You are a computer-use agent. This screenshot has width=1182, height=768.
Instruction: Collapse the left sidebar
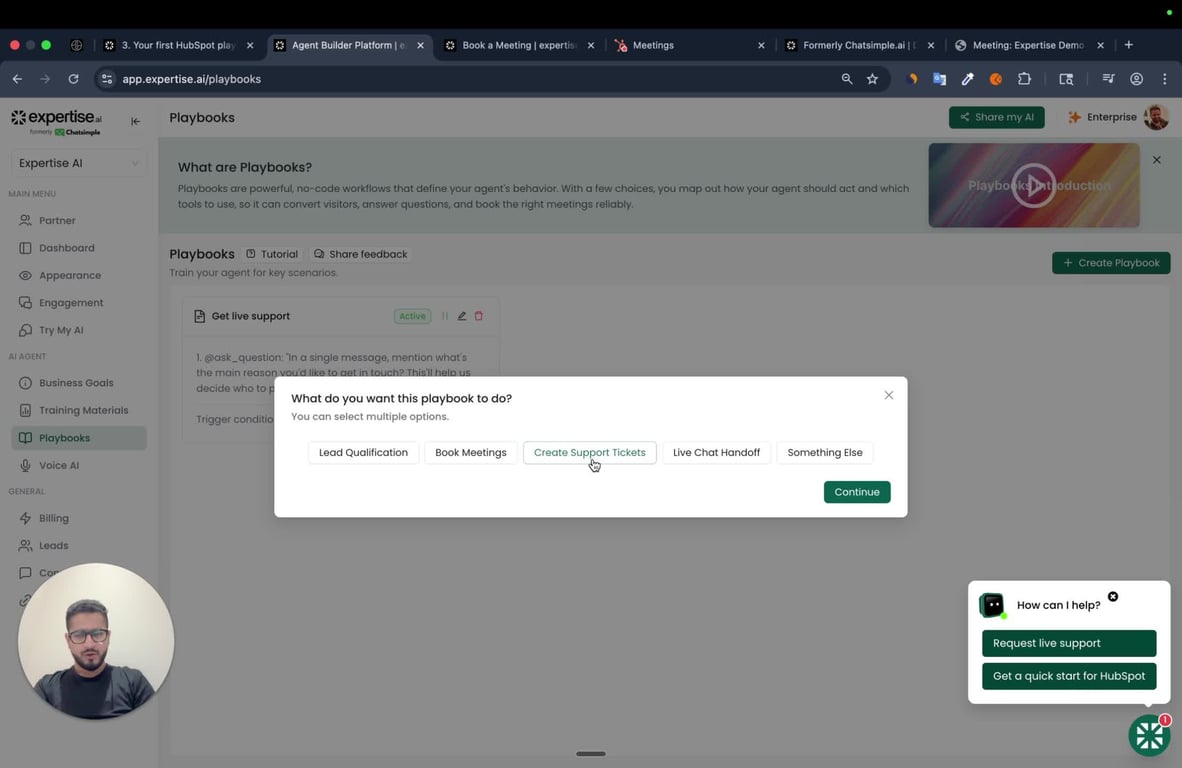(x=135, y=121)
